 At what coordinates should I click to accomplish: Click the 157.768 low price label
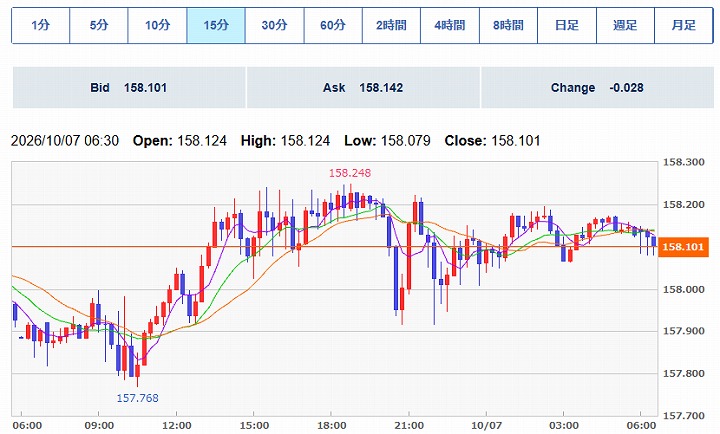(137, 398)
